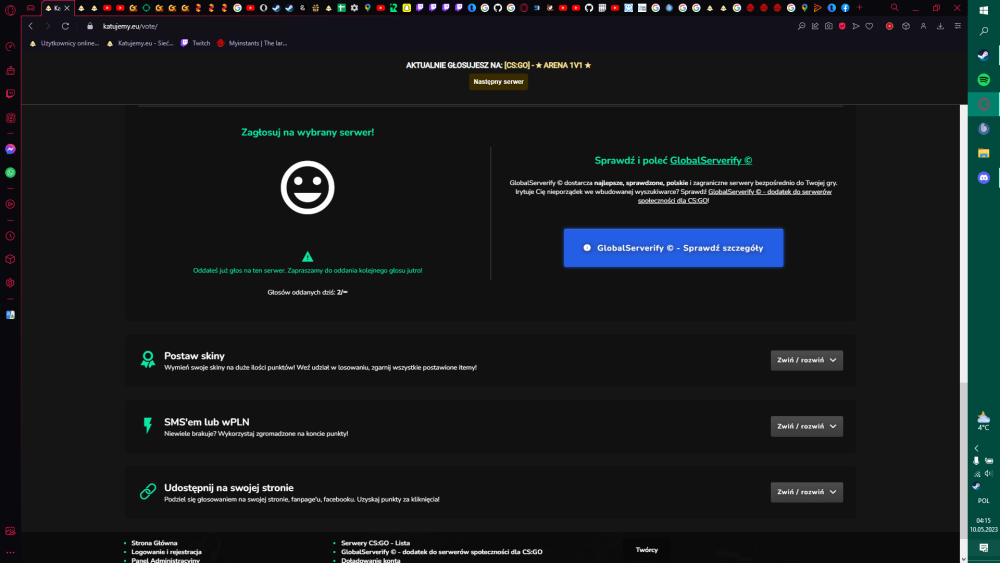The width and height of the screenshot is (1000, 563).
Task: Open 'Serwery CS:GO - Lista' footer link
Action: pyautogui.click(x=376, y=543)
